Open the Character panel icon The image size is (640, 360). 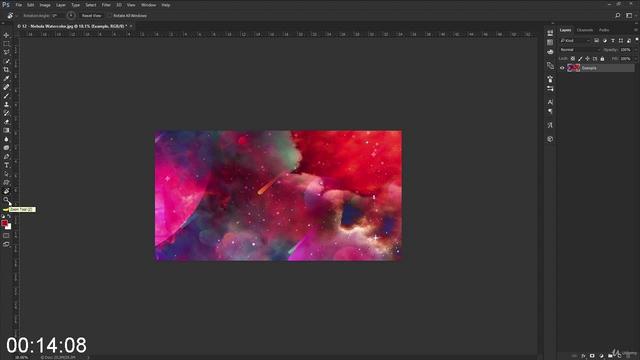click(x=550, y=102)
